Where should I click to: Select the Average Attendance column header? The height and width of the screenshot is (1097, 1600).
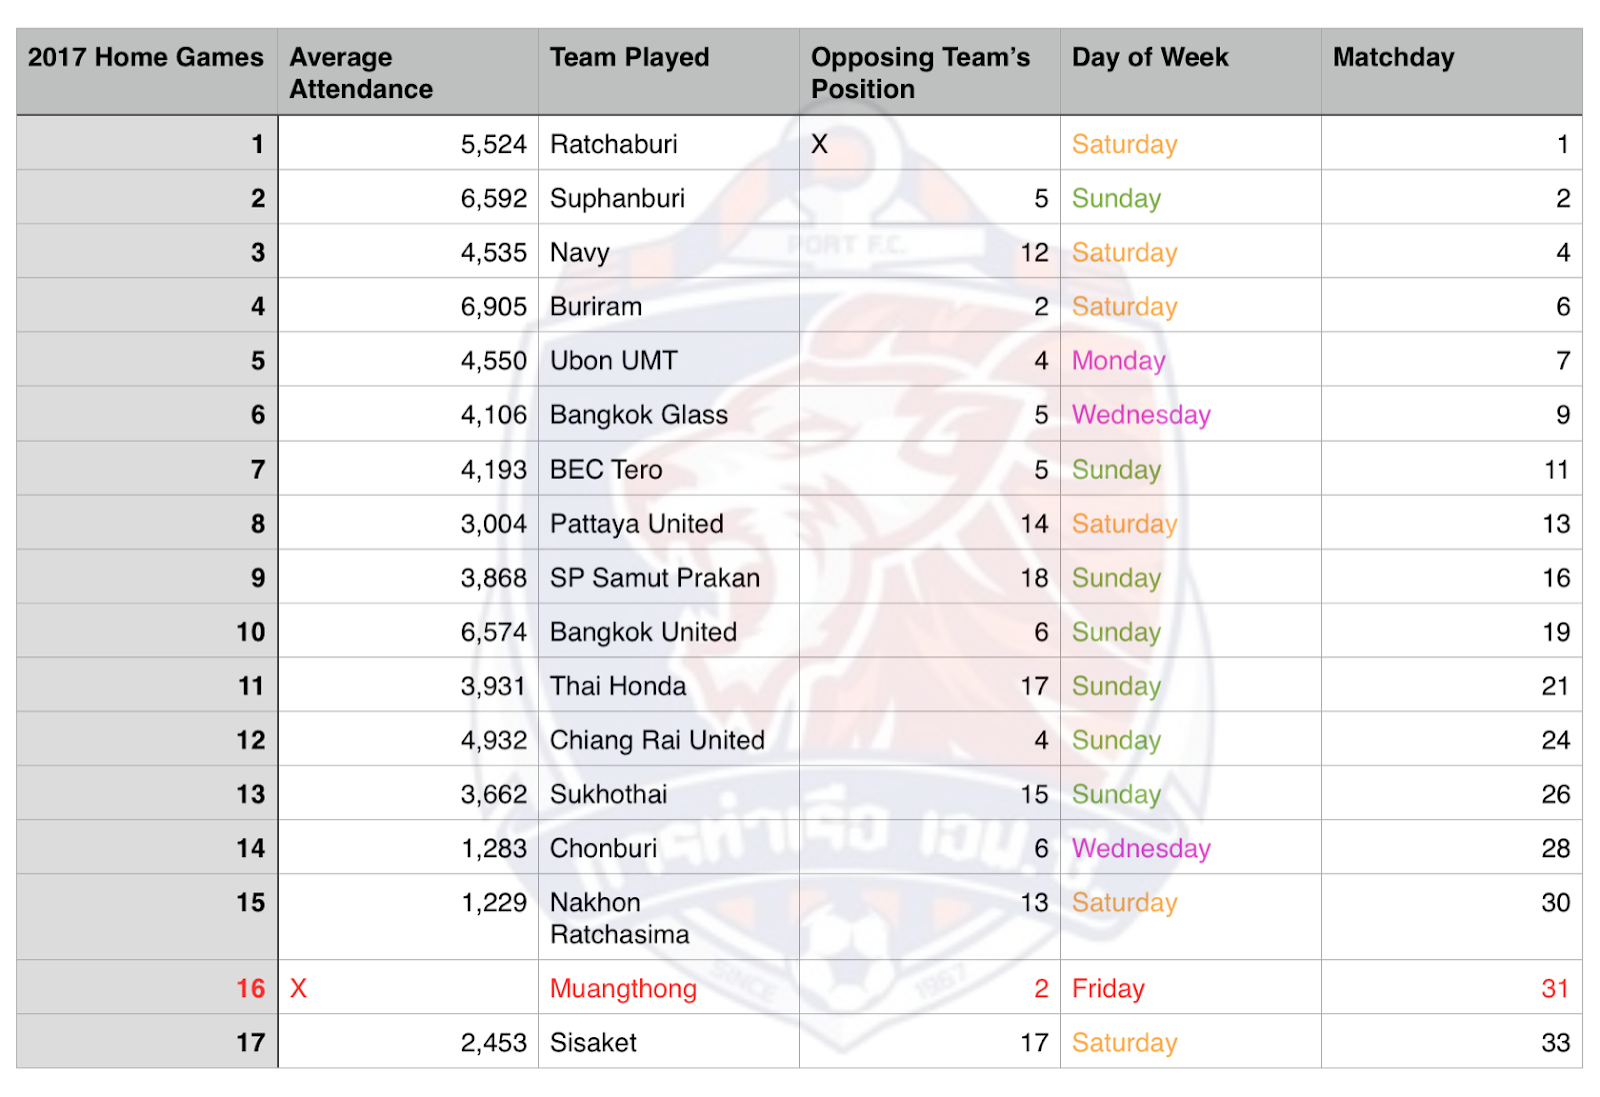(408, 72)
